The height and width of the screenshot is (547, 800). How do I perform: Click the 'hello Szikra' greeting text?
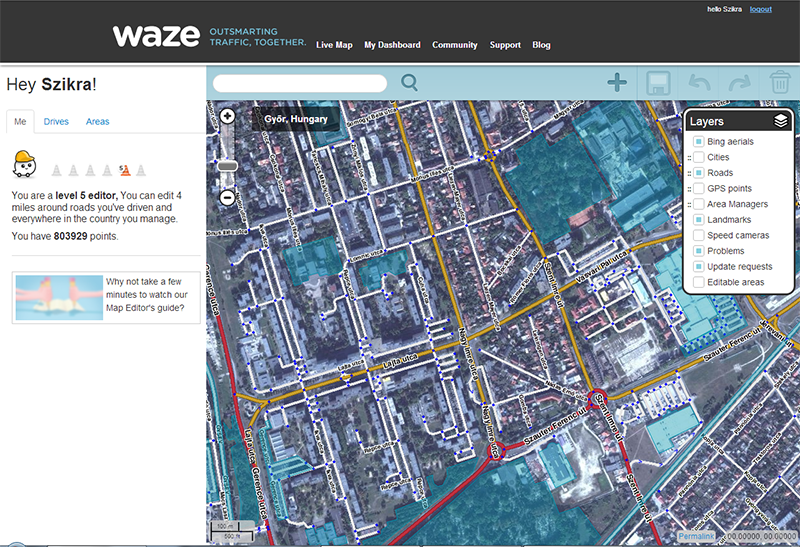click(724, 9)
